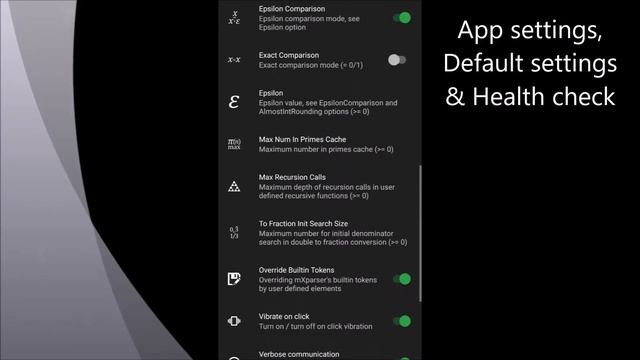Click the Vibrate on click phone icon

(x=234, y=321)
